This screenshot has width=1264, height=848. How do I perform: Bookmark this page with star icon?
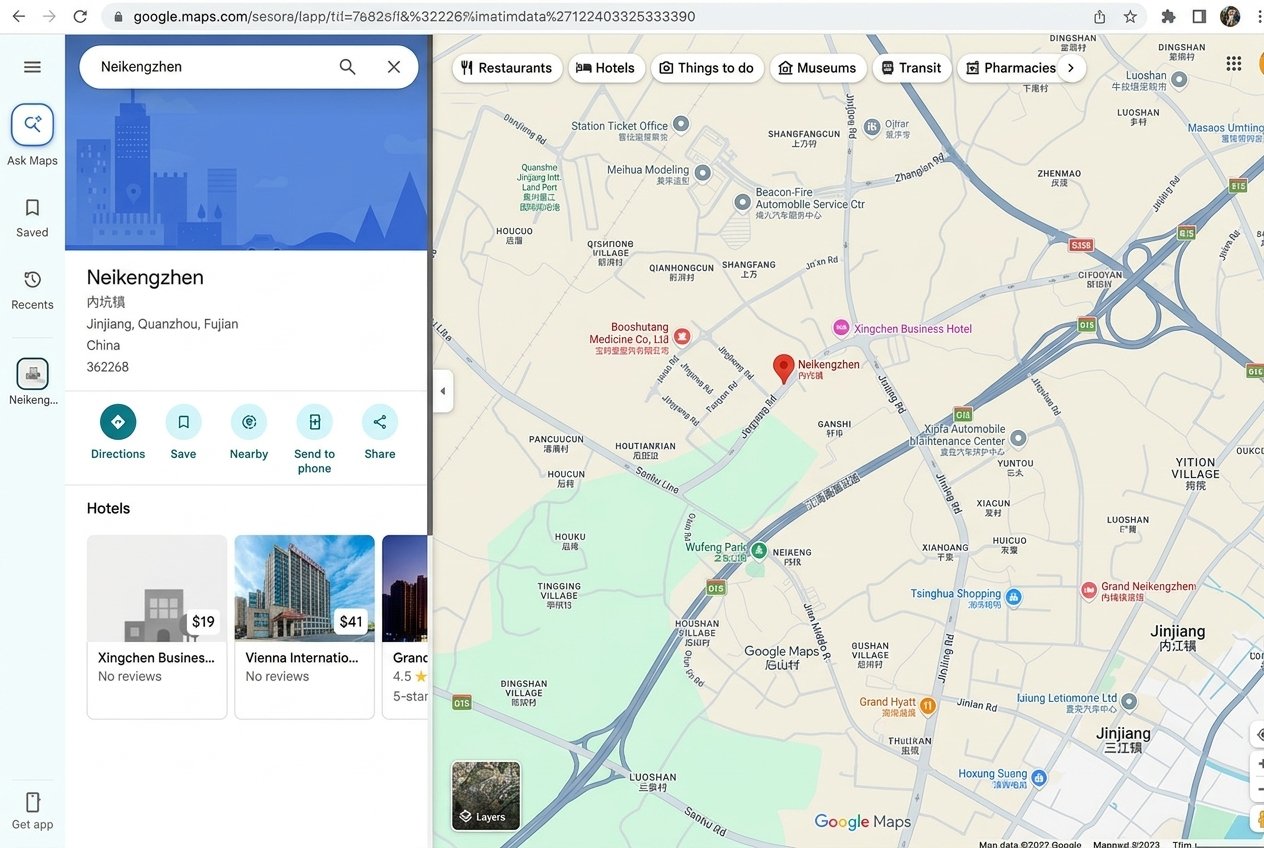(1130, 16)
